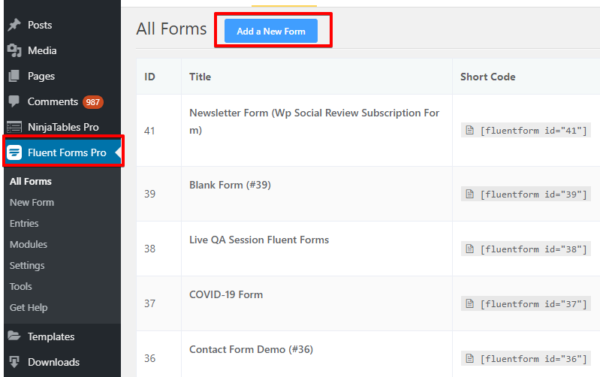600x377 pixels.
Task: Open Live QA Session Fluent Forms
Action: point(259,240)
